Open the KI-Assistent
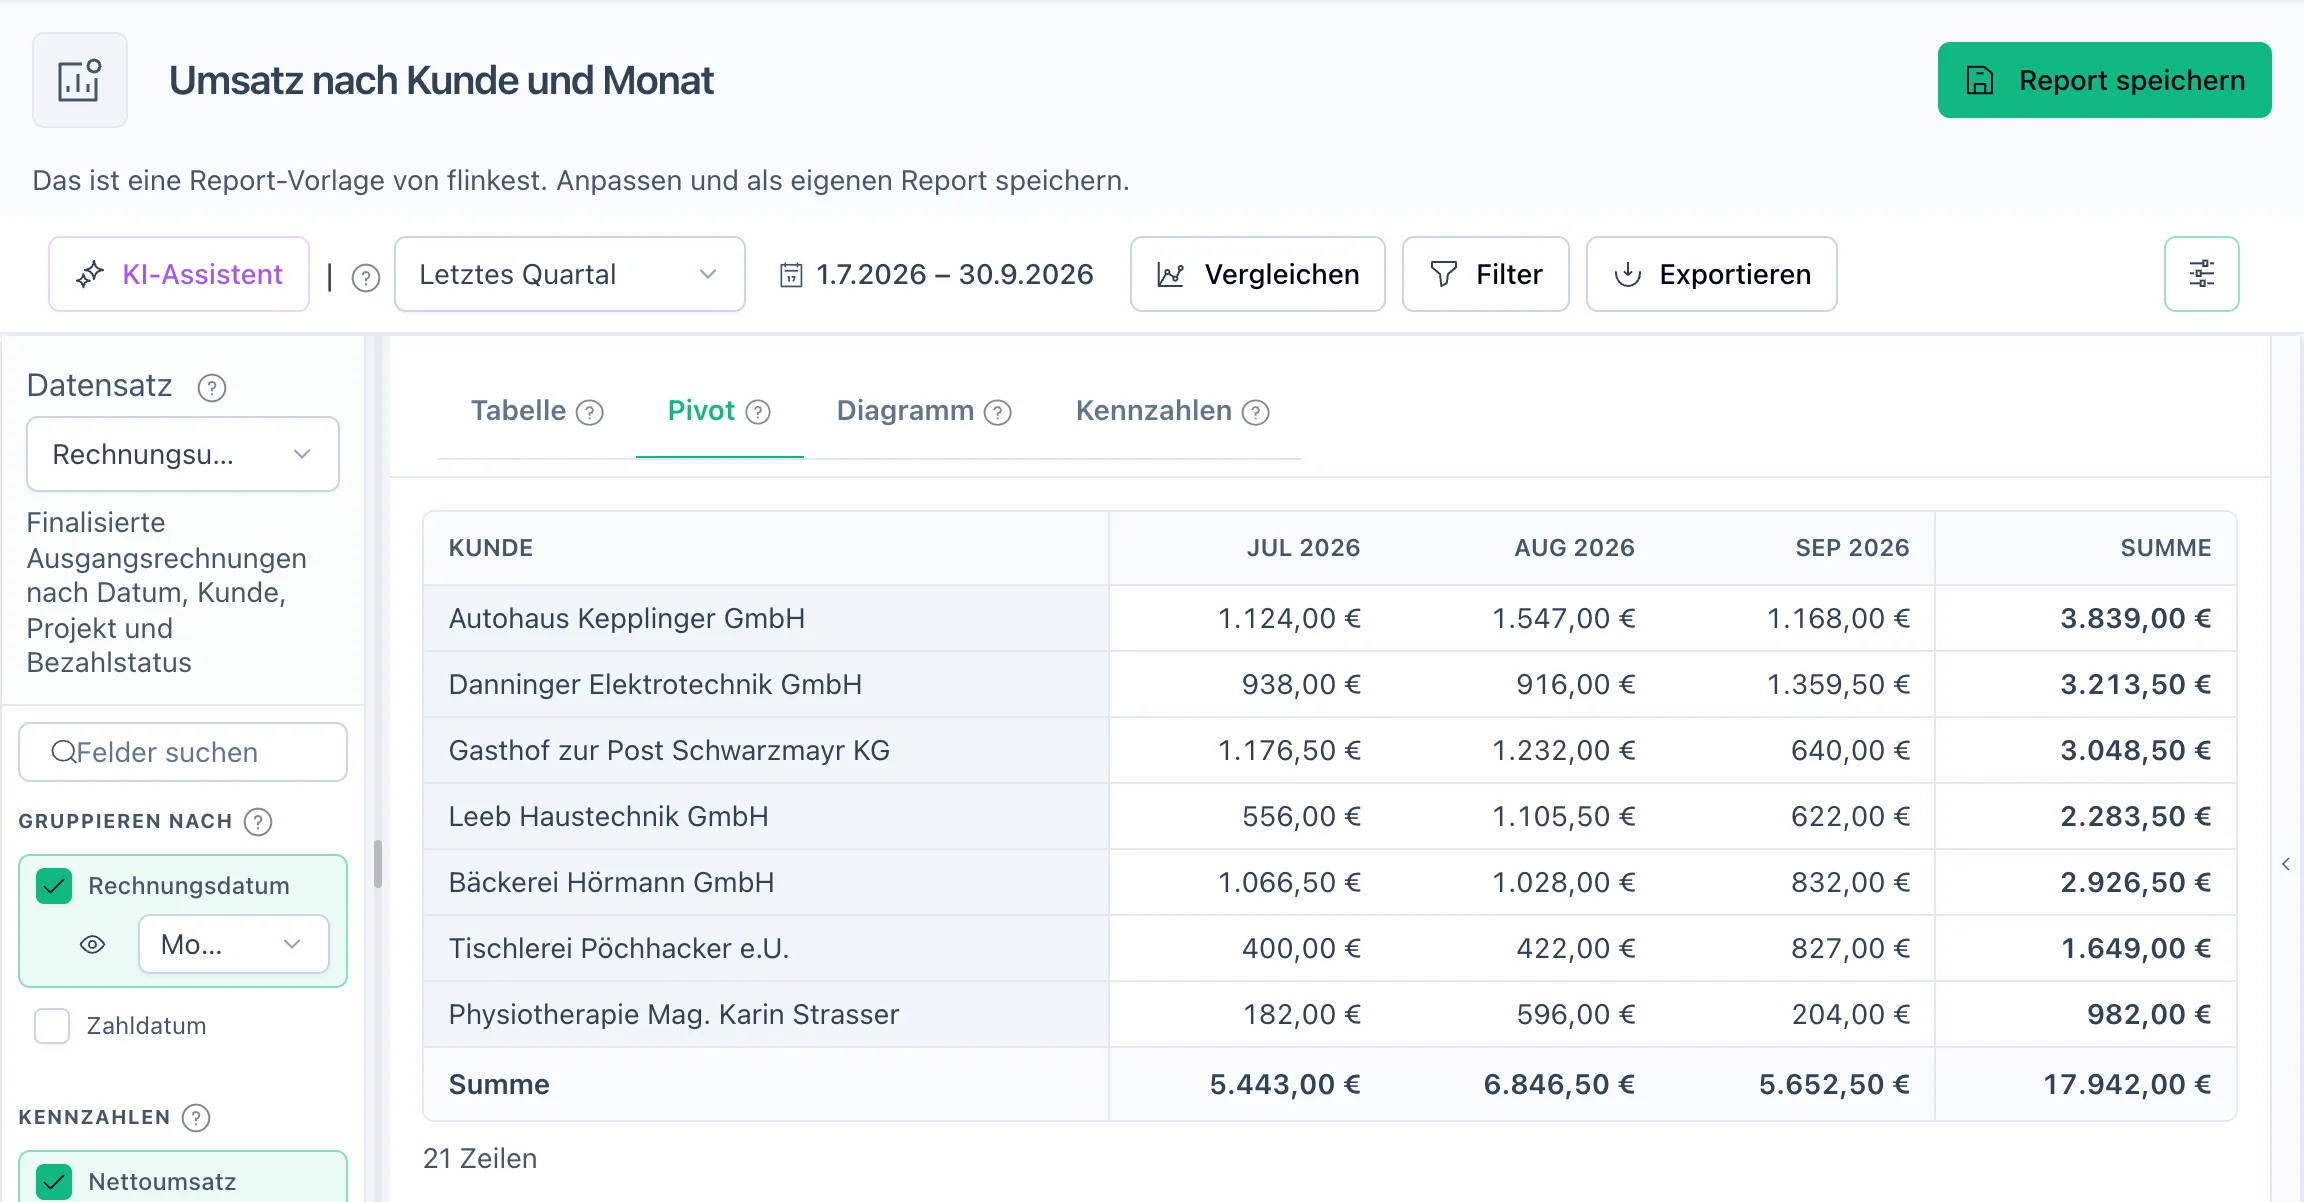The image size is (2304, 1202). point(179,274)
